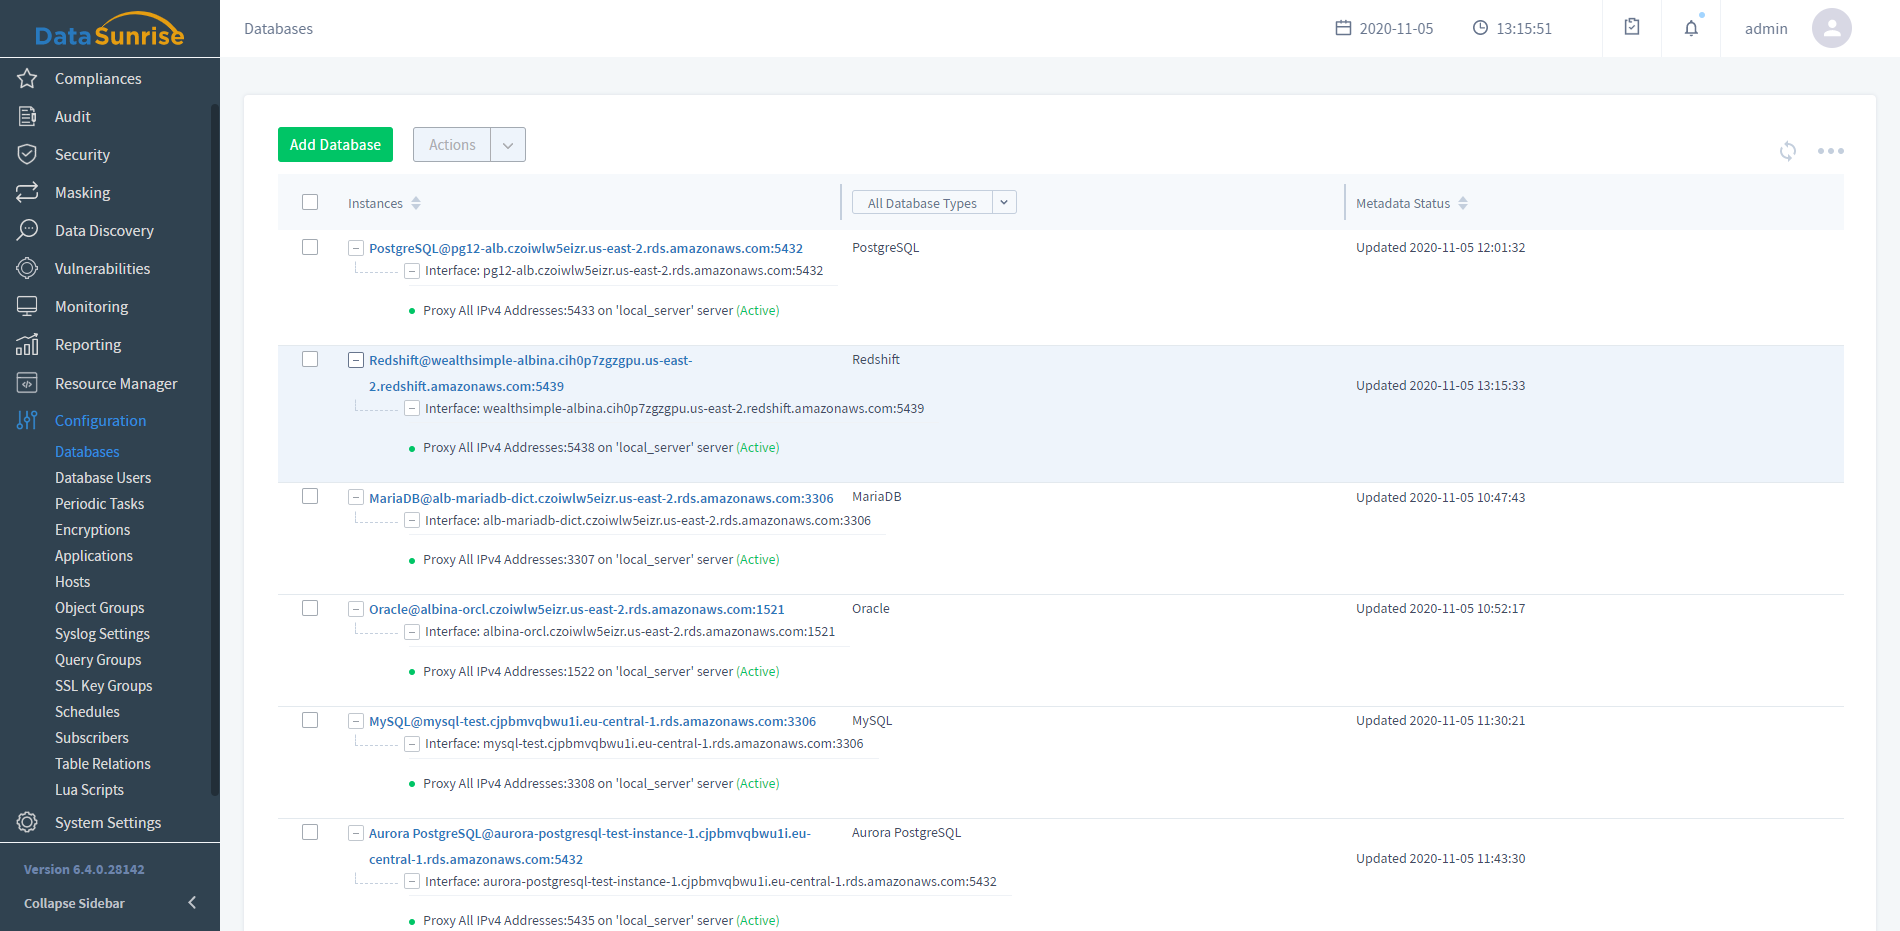The width and height of the screenshot is (1900, 931).
Task: Go to Periodic Tasks in the sidebar
Action: [99, 504]
